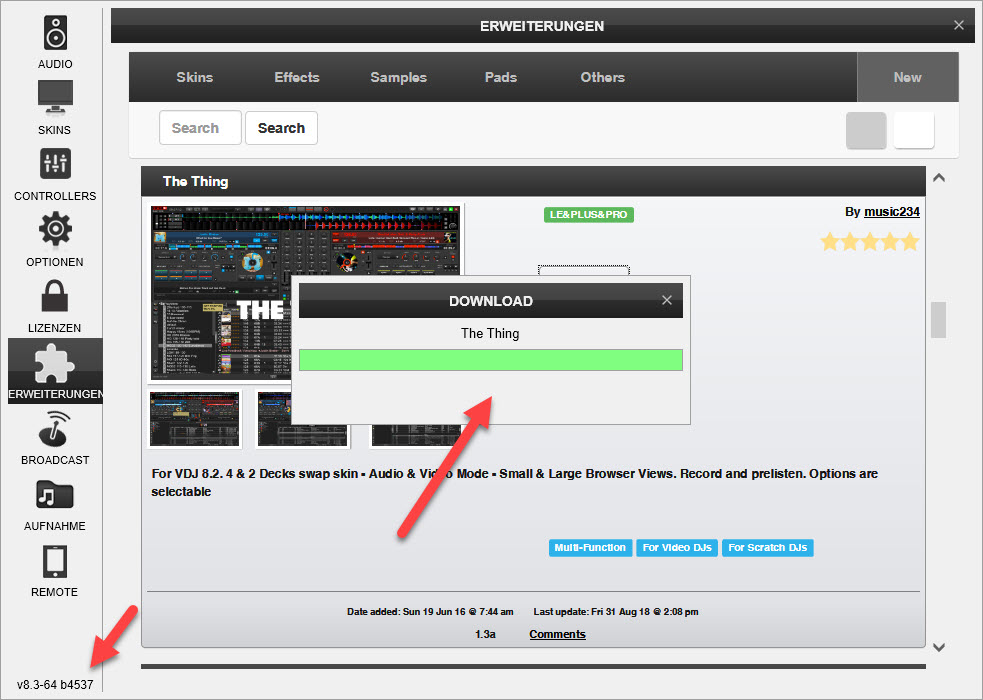Click the Search button
Image resolution: width=983 pixels, height=700 pixels.
281,128
